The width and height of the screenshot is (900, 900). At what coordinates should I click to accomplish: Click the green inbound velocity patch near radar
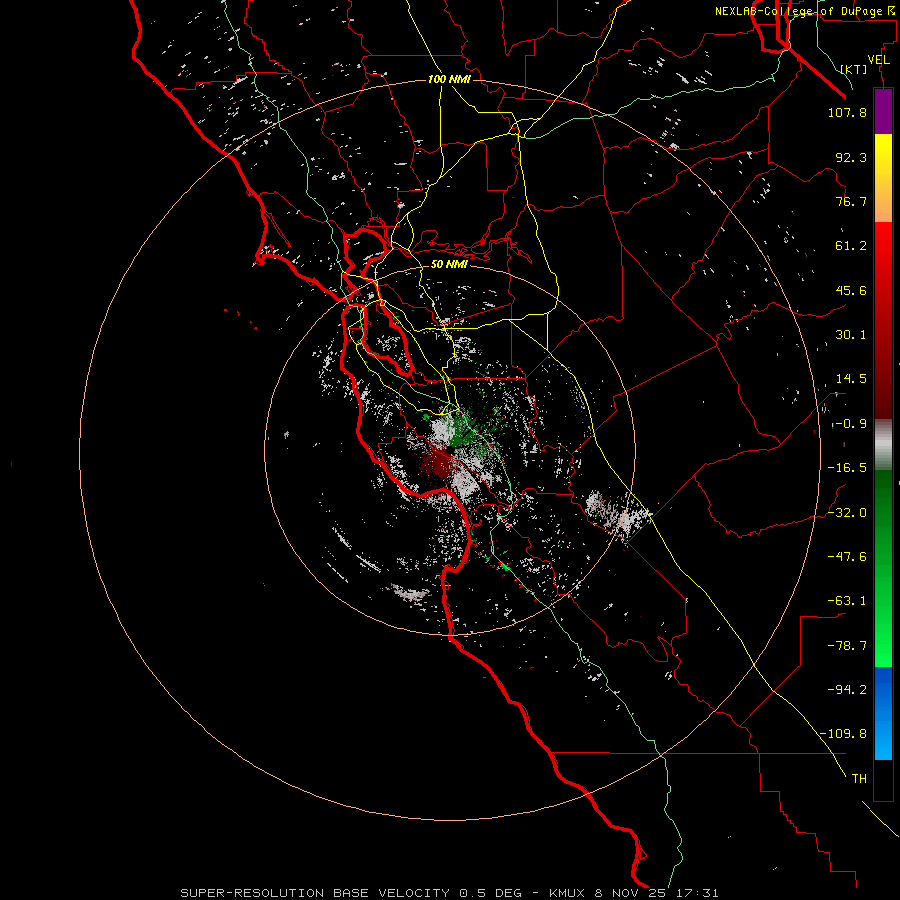click(462, 430)
